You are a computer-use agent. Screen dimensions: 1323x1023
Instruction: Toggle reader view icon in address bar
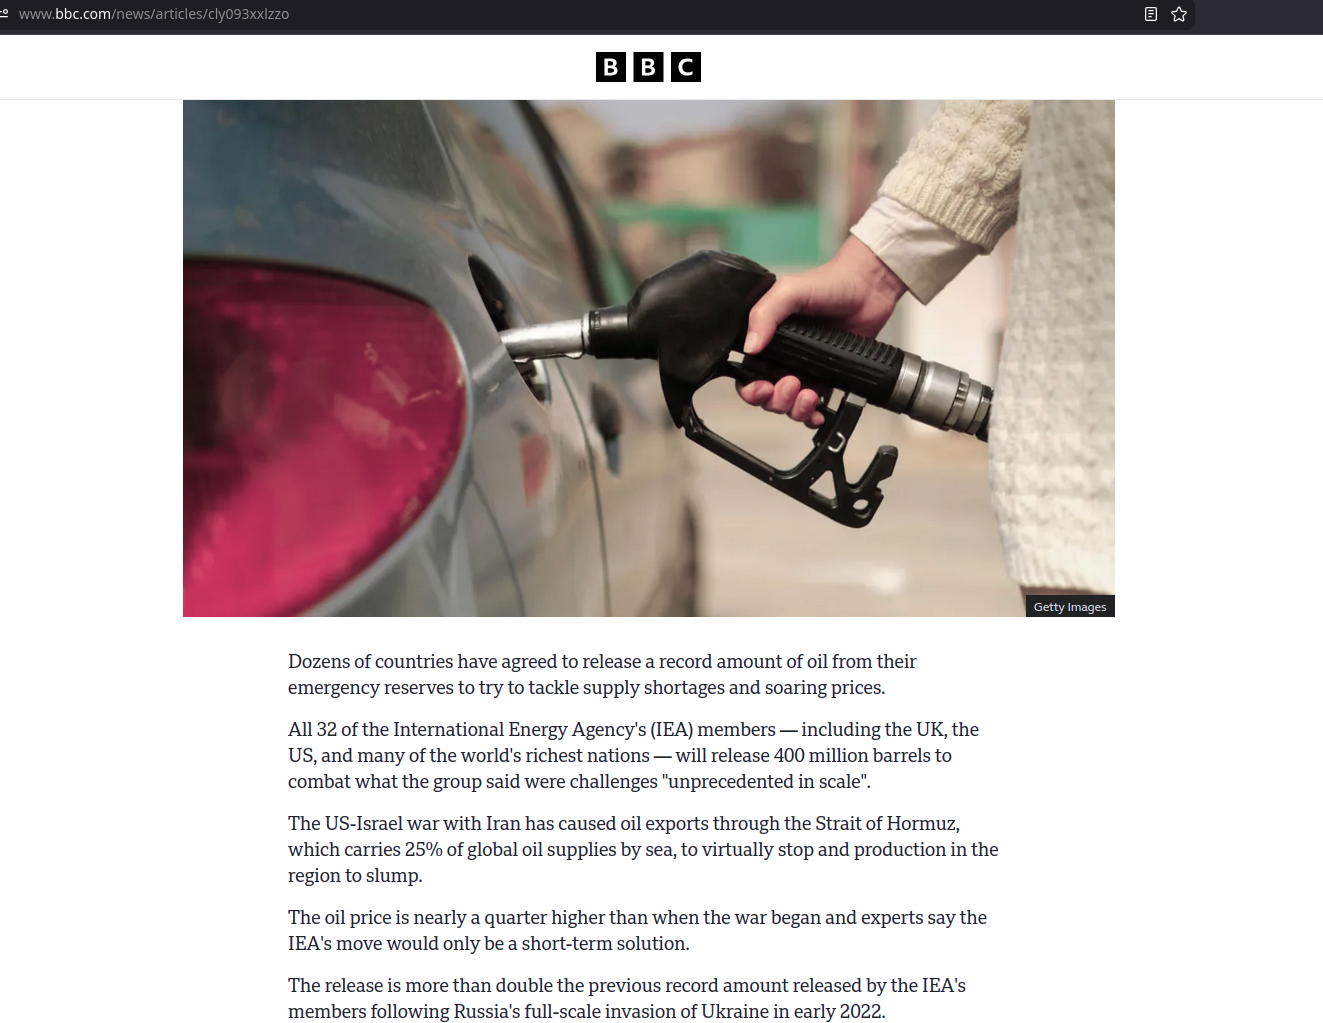(1151, 14)
